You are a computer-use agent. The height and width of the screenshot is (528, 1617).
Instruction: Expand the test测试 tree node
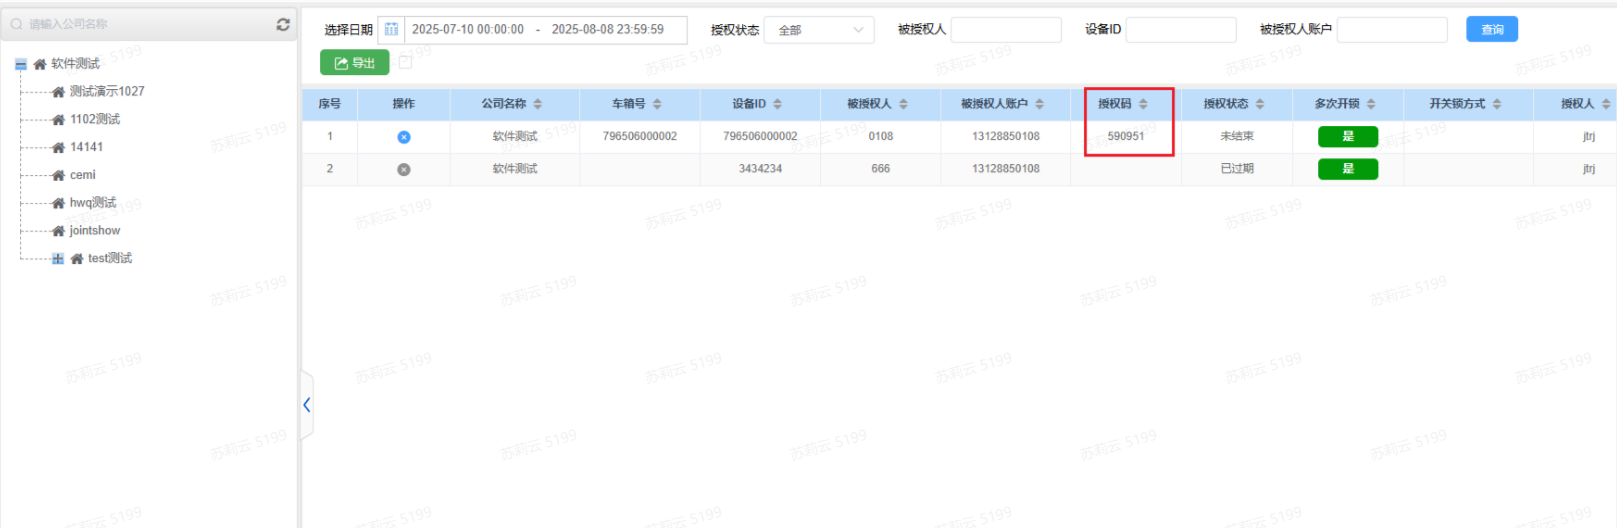(58, 259)
